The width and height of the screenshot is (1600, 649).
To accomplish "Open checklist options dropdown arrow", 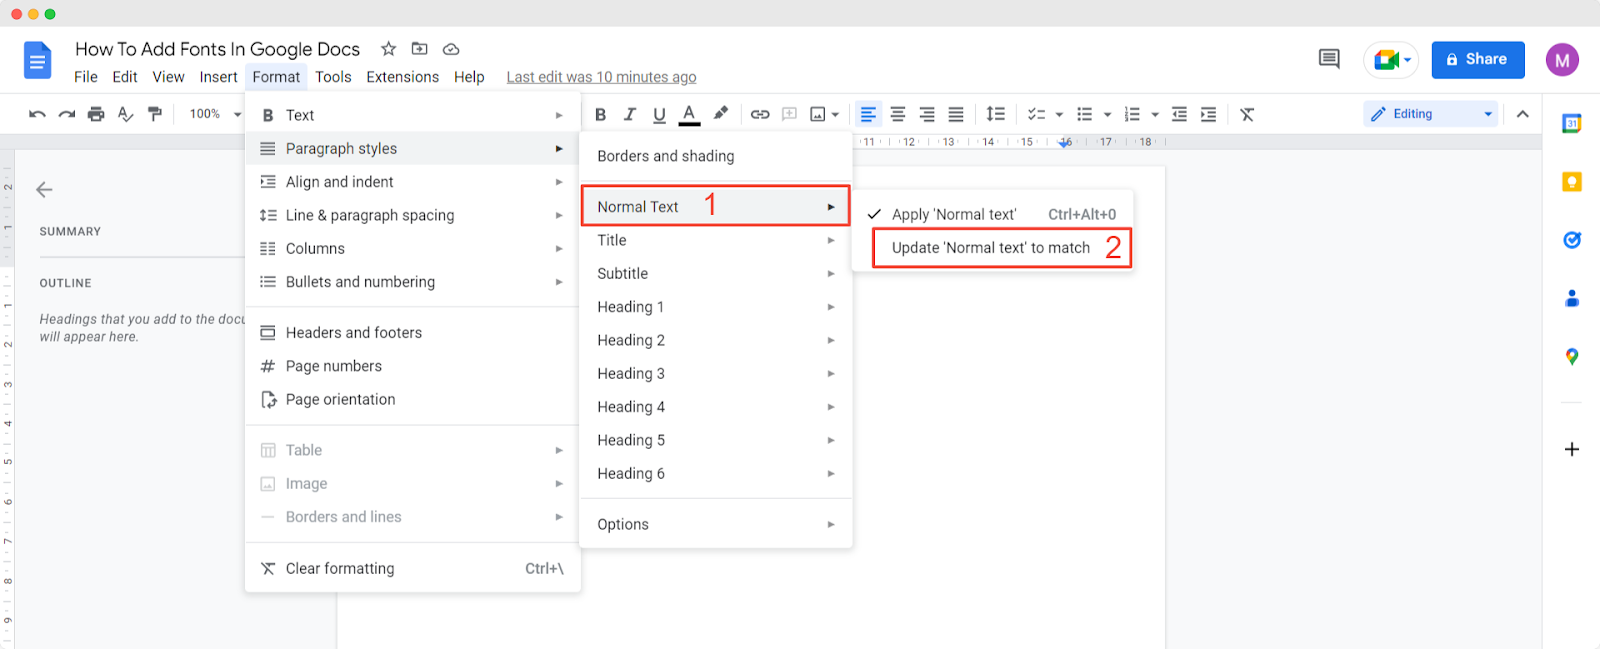I will 1059,114.
